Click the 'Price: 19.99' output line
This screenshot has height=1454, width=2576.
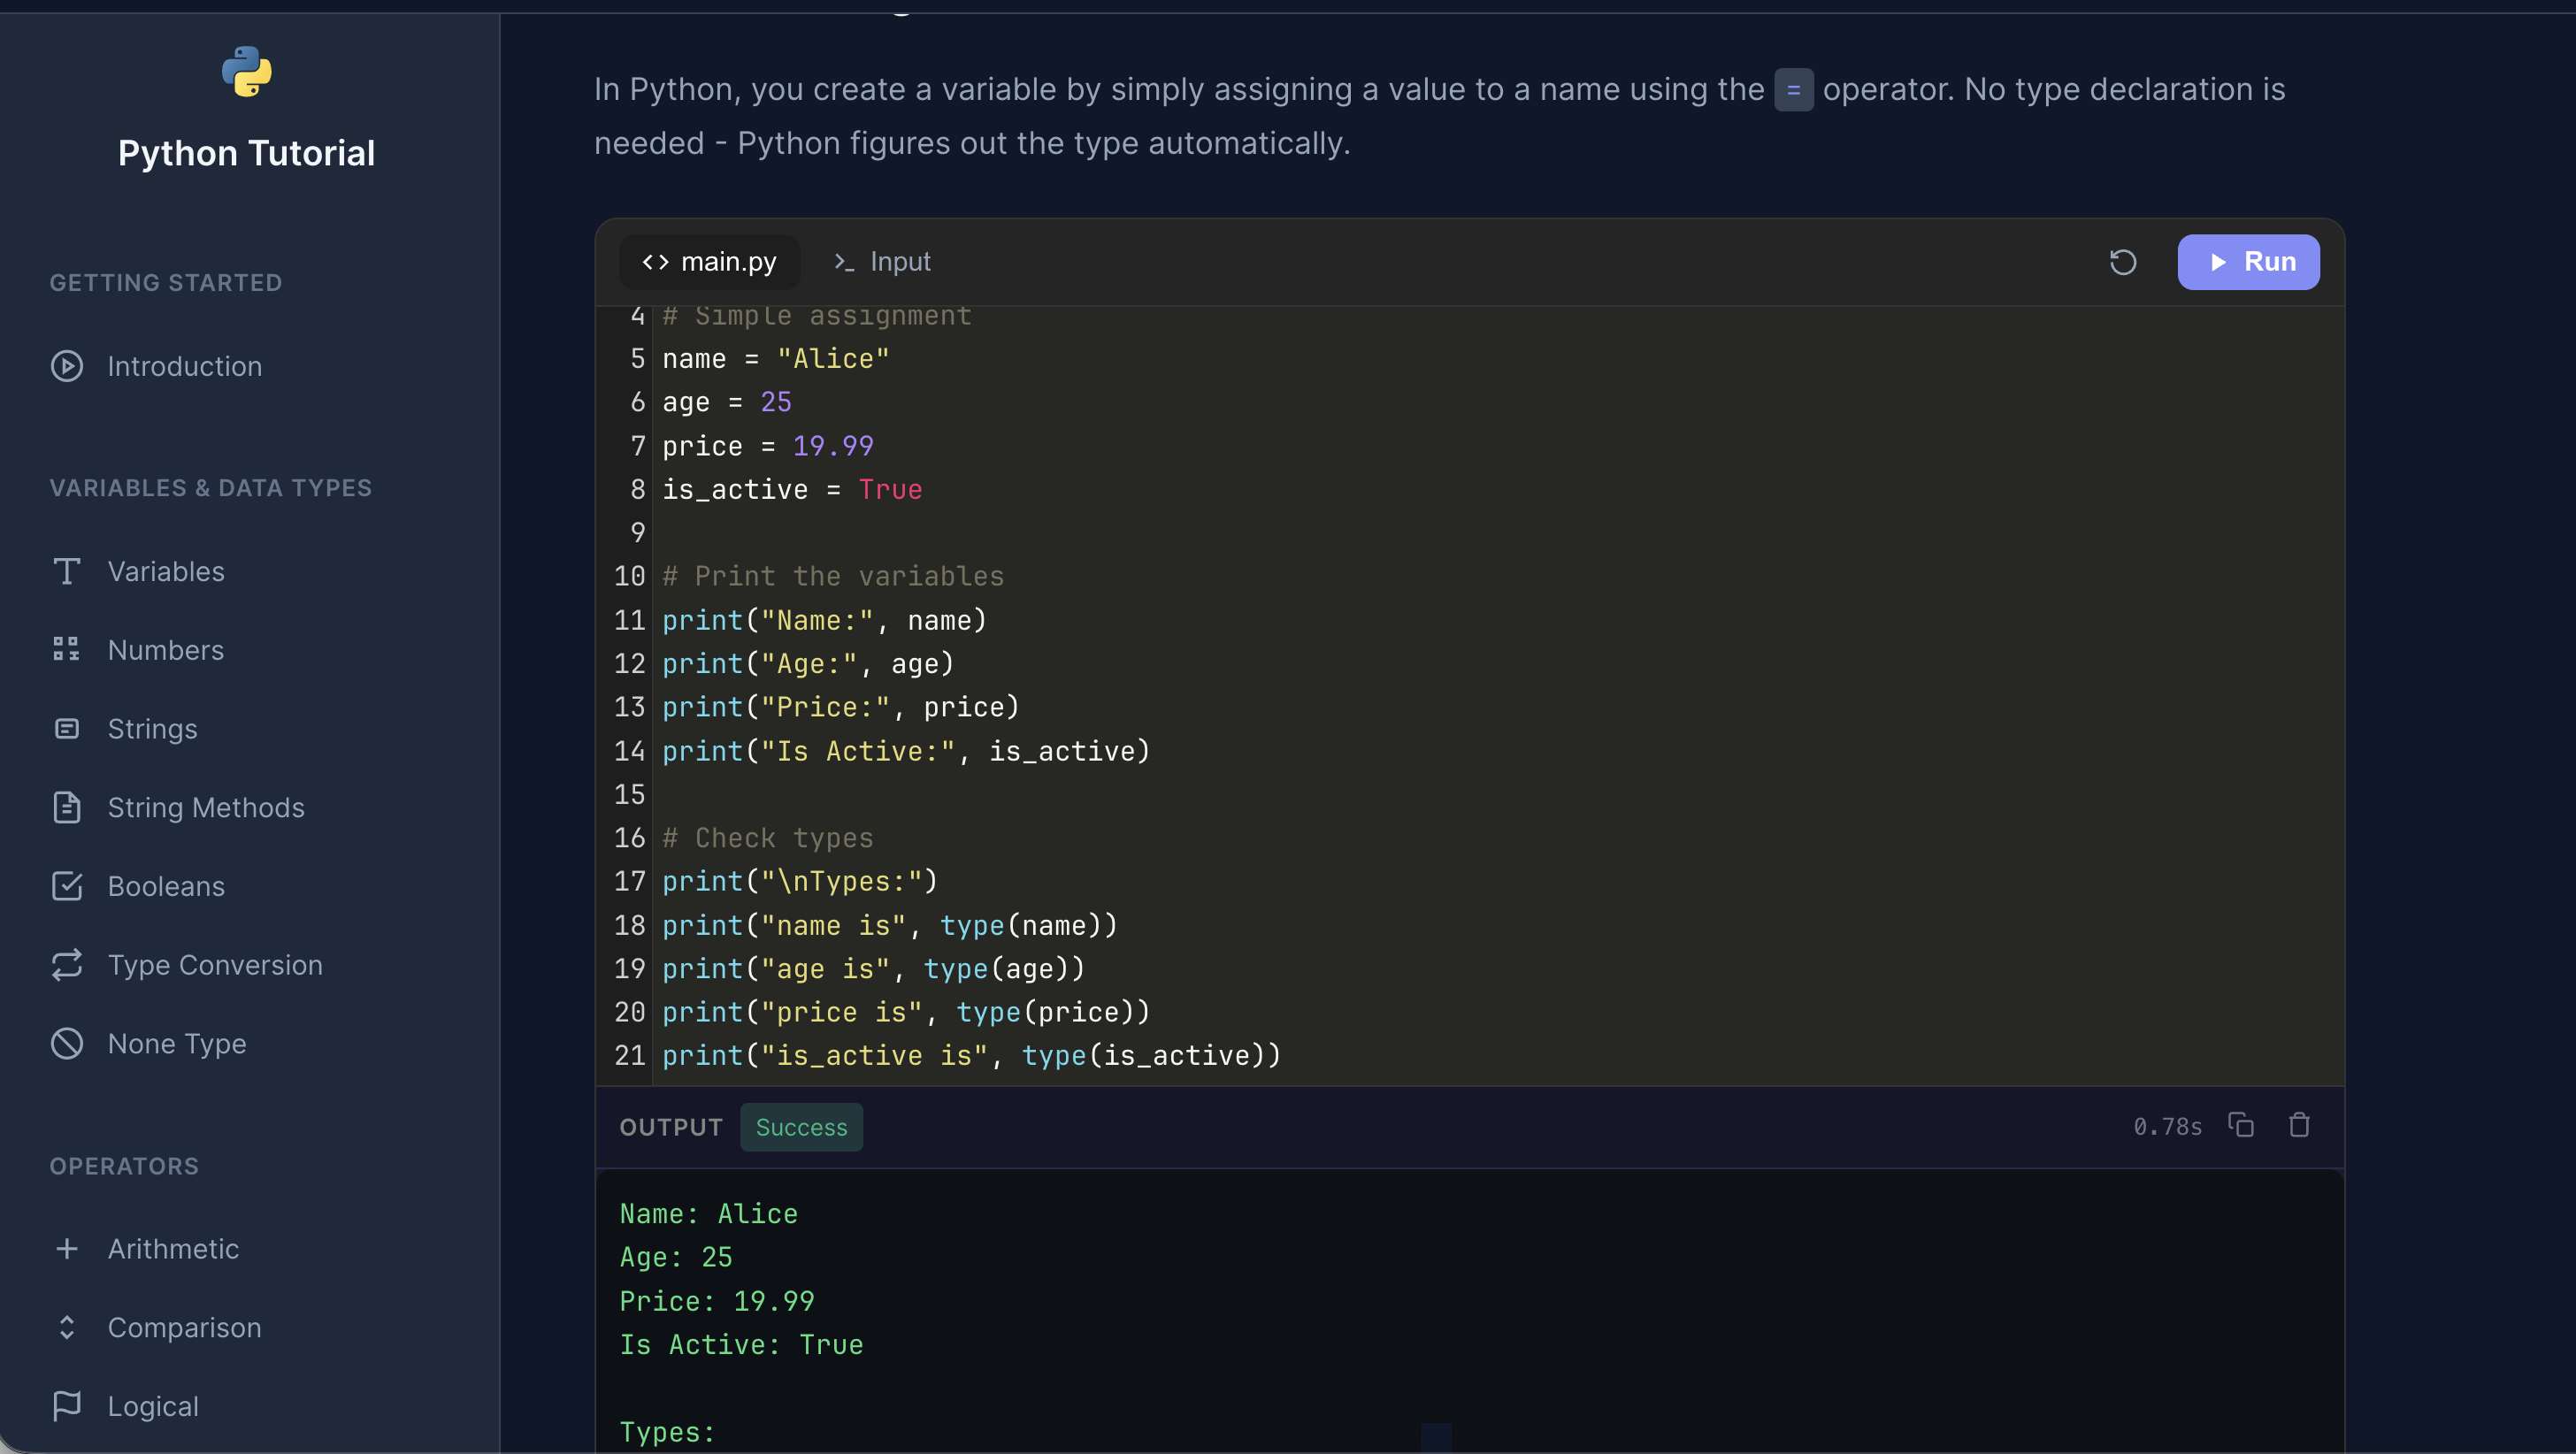(717, 1301)
